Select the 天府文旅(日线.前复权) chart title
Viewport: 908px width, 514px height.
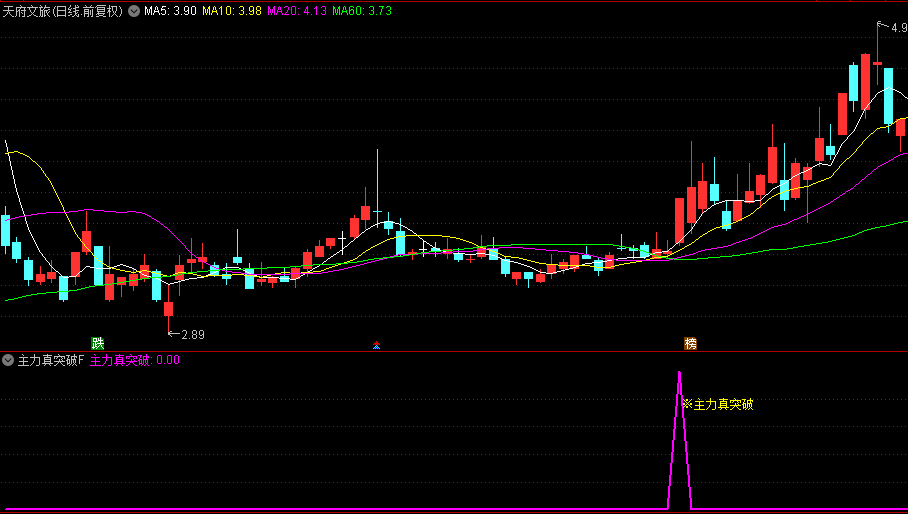click(63, 11)
